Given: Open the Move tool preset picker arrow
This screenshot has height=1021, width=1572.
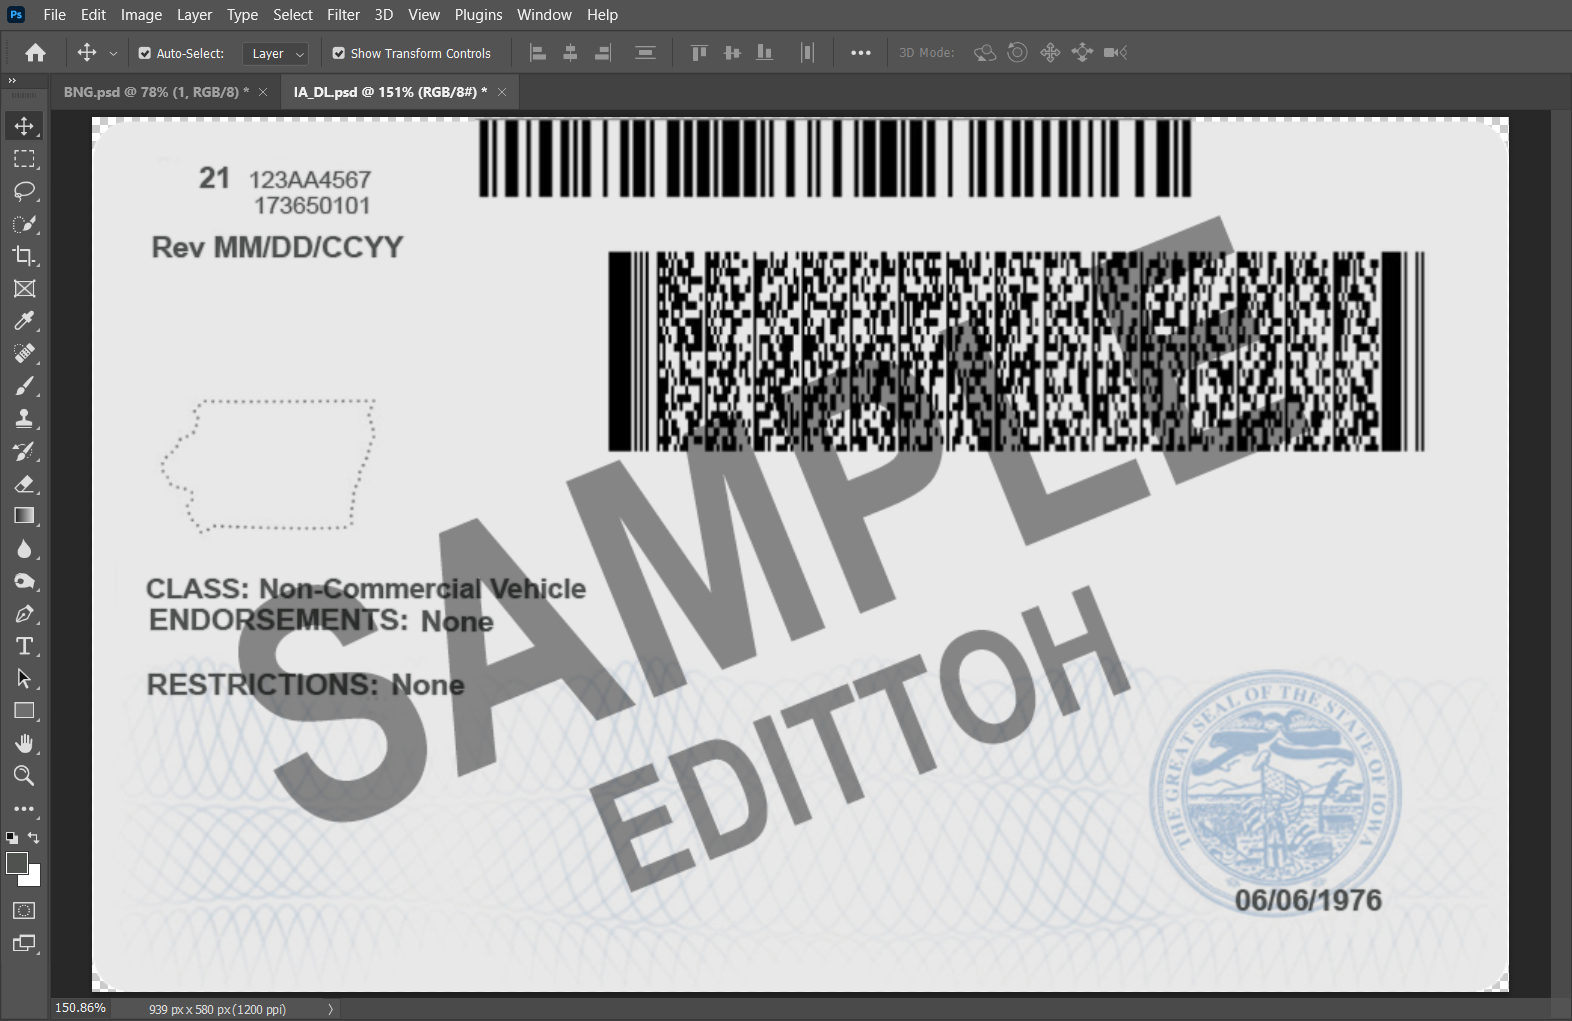Looking at the screenshot, I should pos(113,53).
